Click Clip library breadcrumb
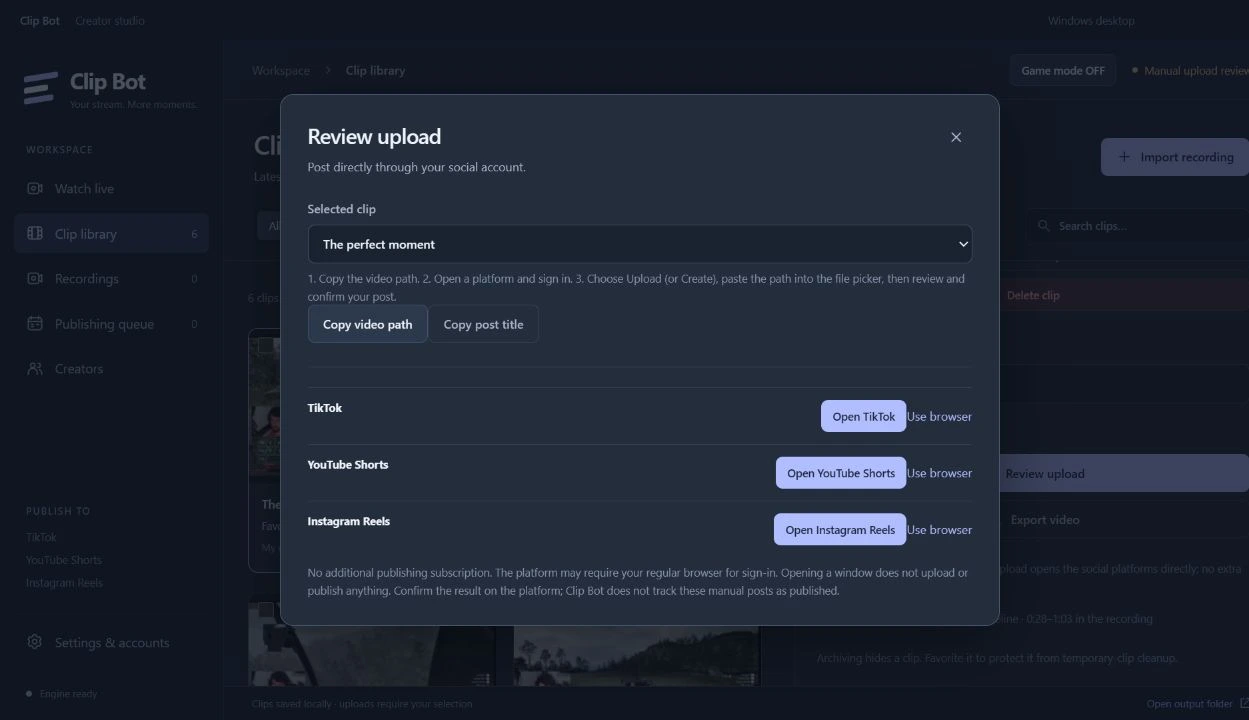 tap(375, 70)
